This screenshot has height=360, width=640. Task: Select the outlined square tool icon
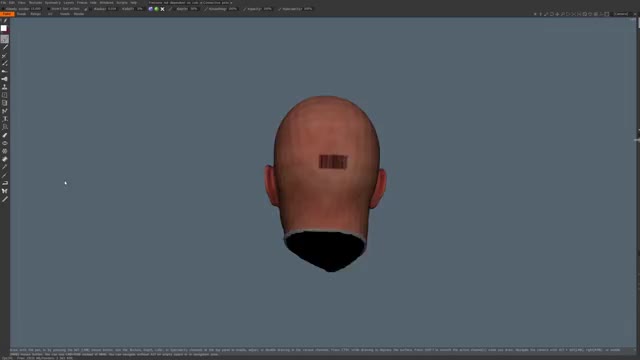4,95
